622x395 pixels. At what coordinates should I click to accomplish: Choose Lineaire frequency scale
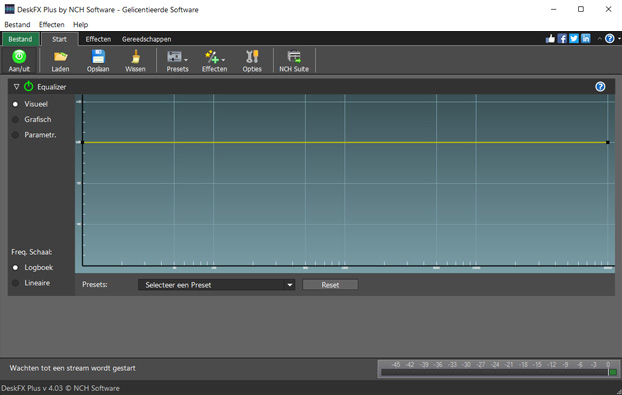[x=31, y=283]
